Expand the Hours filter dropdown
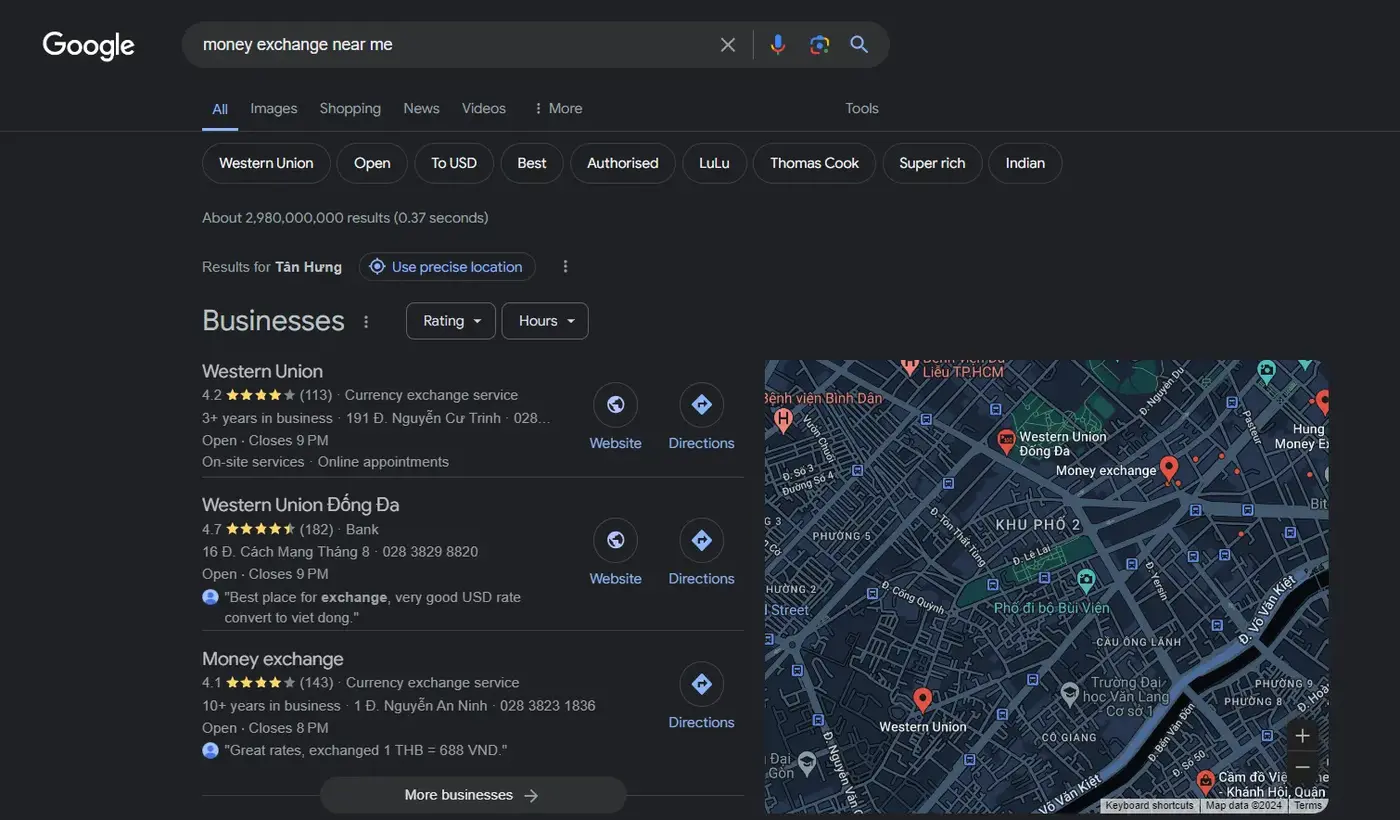The width and height of the screenshot is (1400, 820). tap(545, 321)
